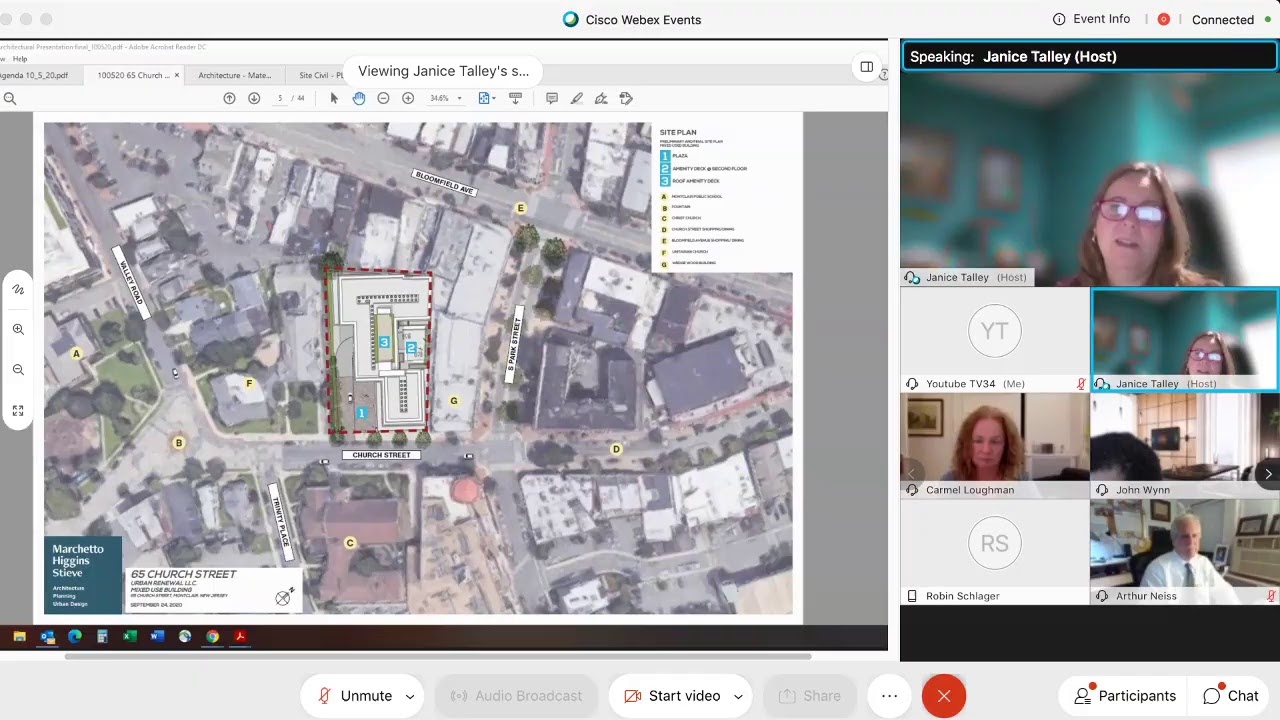Click next page down arrow in Acrobat
The height and width of the screenshot is (720, 1280).
click(x=254, y=98)
